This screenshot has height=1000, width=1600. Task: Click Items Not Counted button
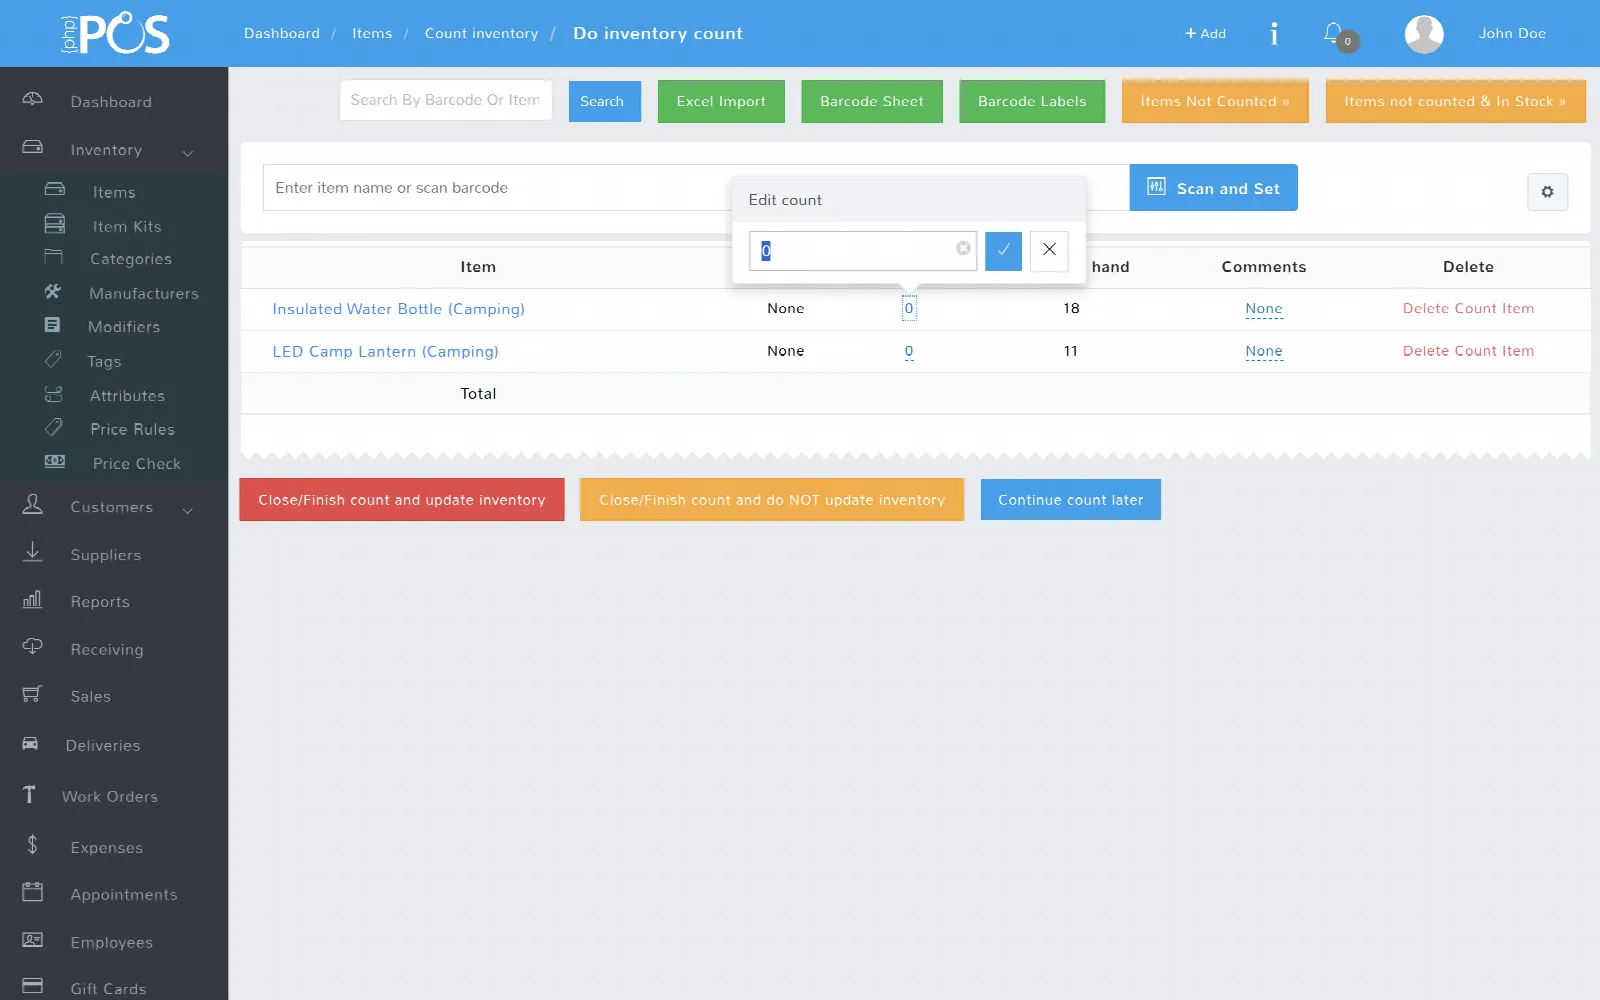(x=1215, y=101)
